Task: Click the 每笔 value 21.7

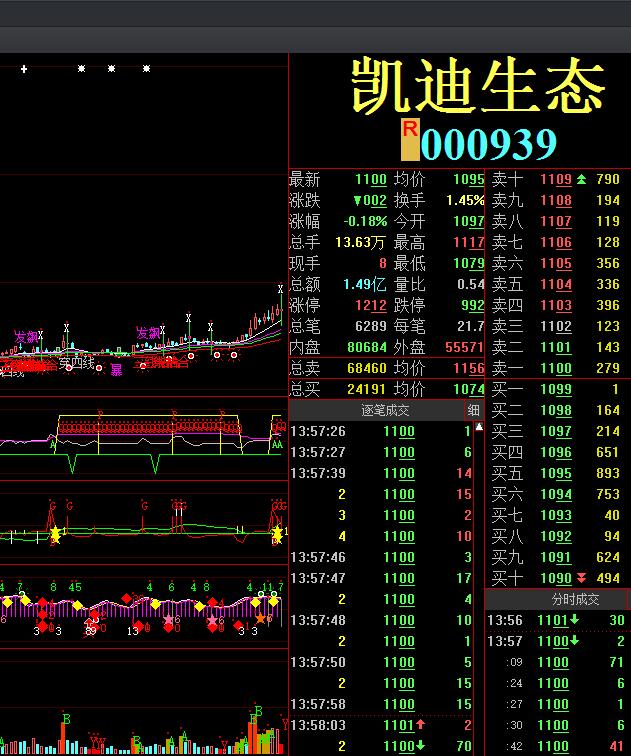Action: (x=470, y=326)
